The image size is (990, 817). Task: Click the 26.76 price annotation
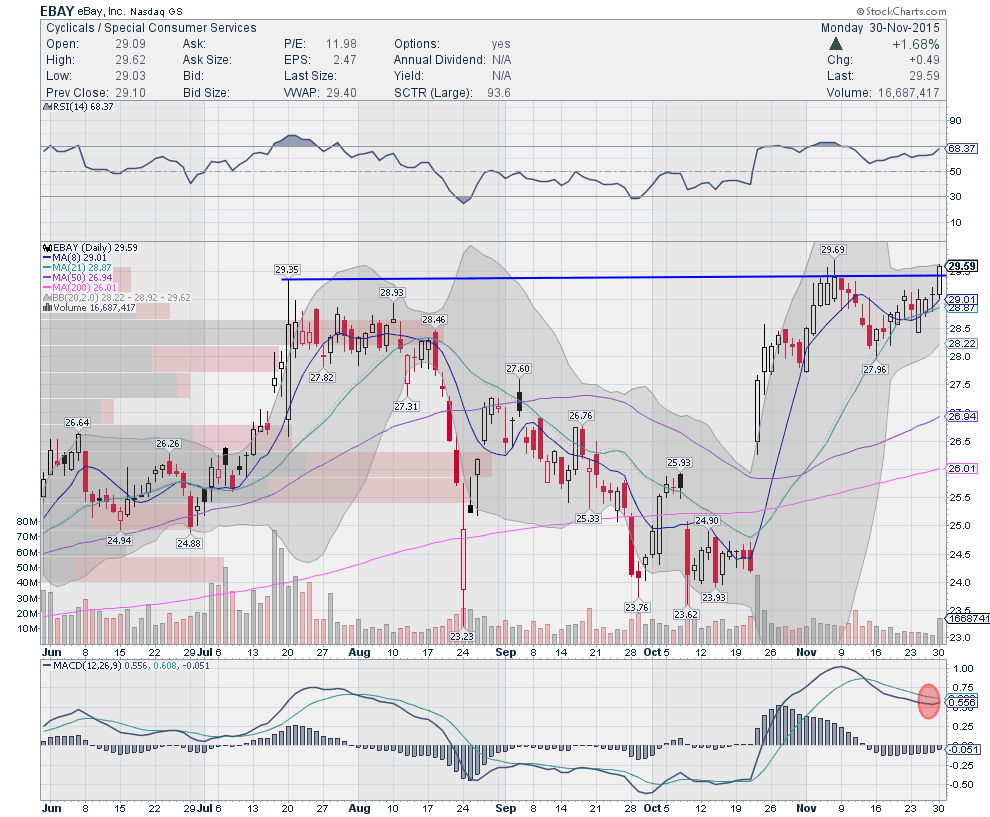pos(580,415)
